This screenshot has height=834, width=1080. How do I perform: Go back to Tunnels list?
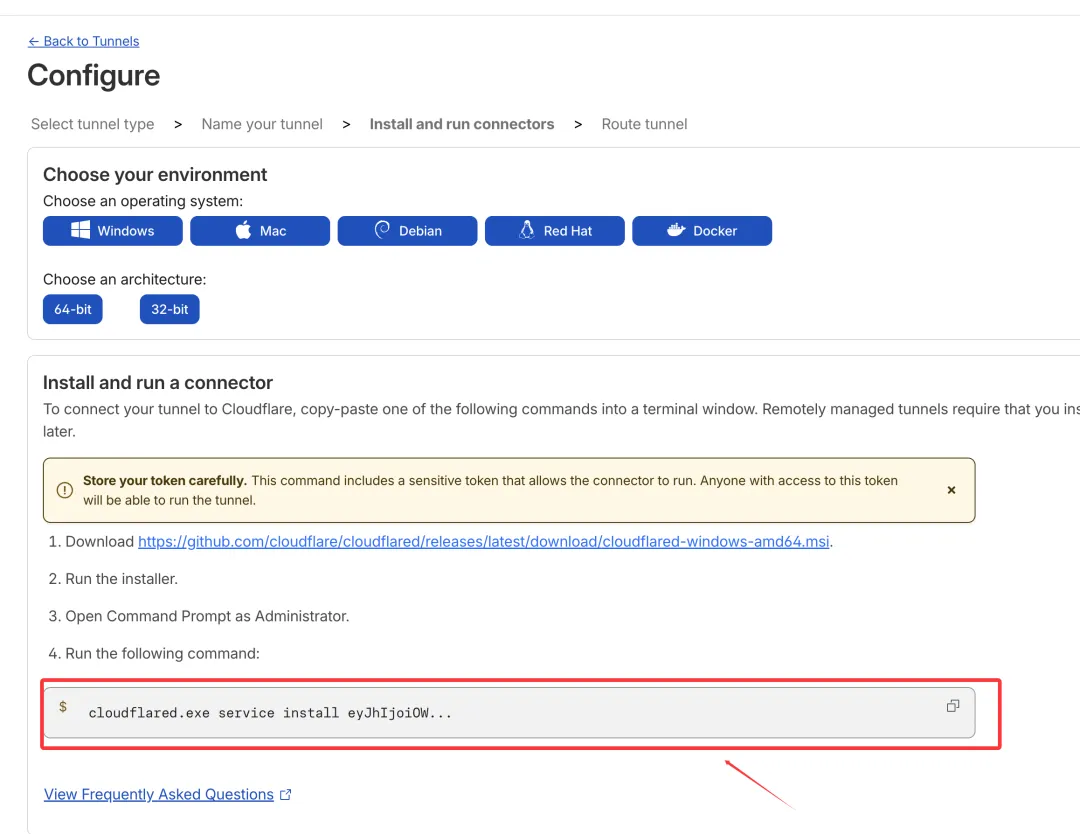[x=83, y=41]
